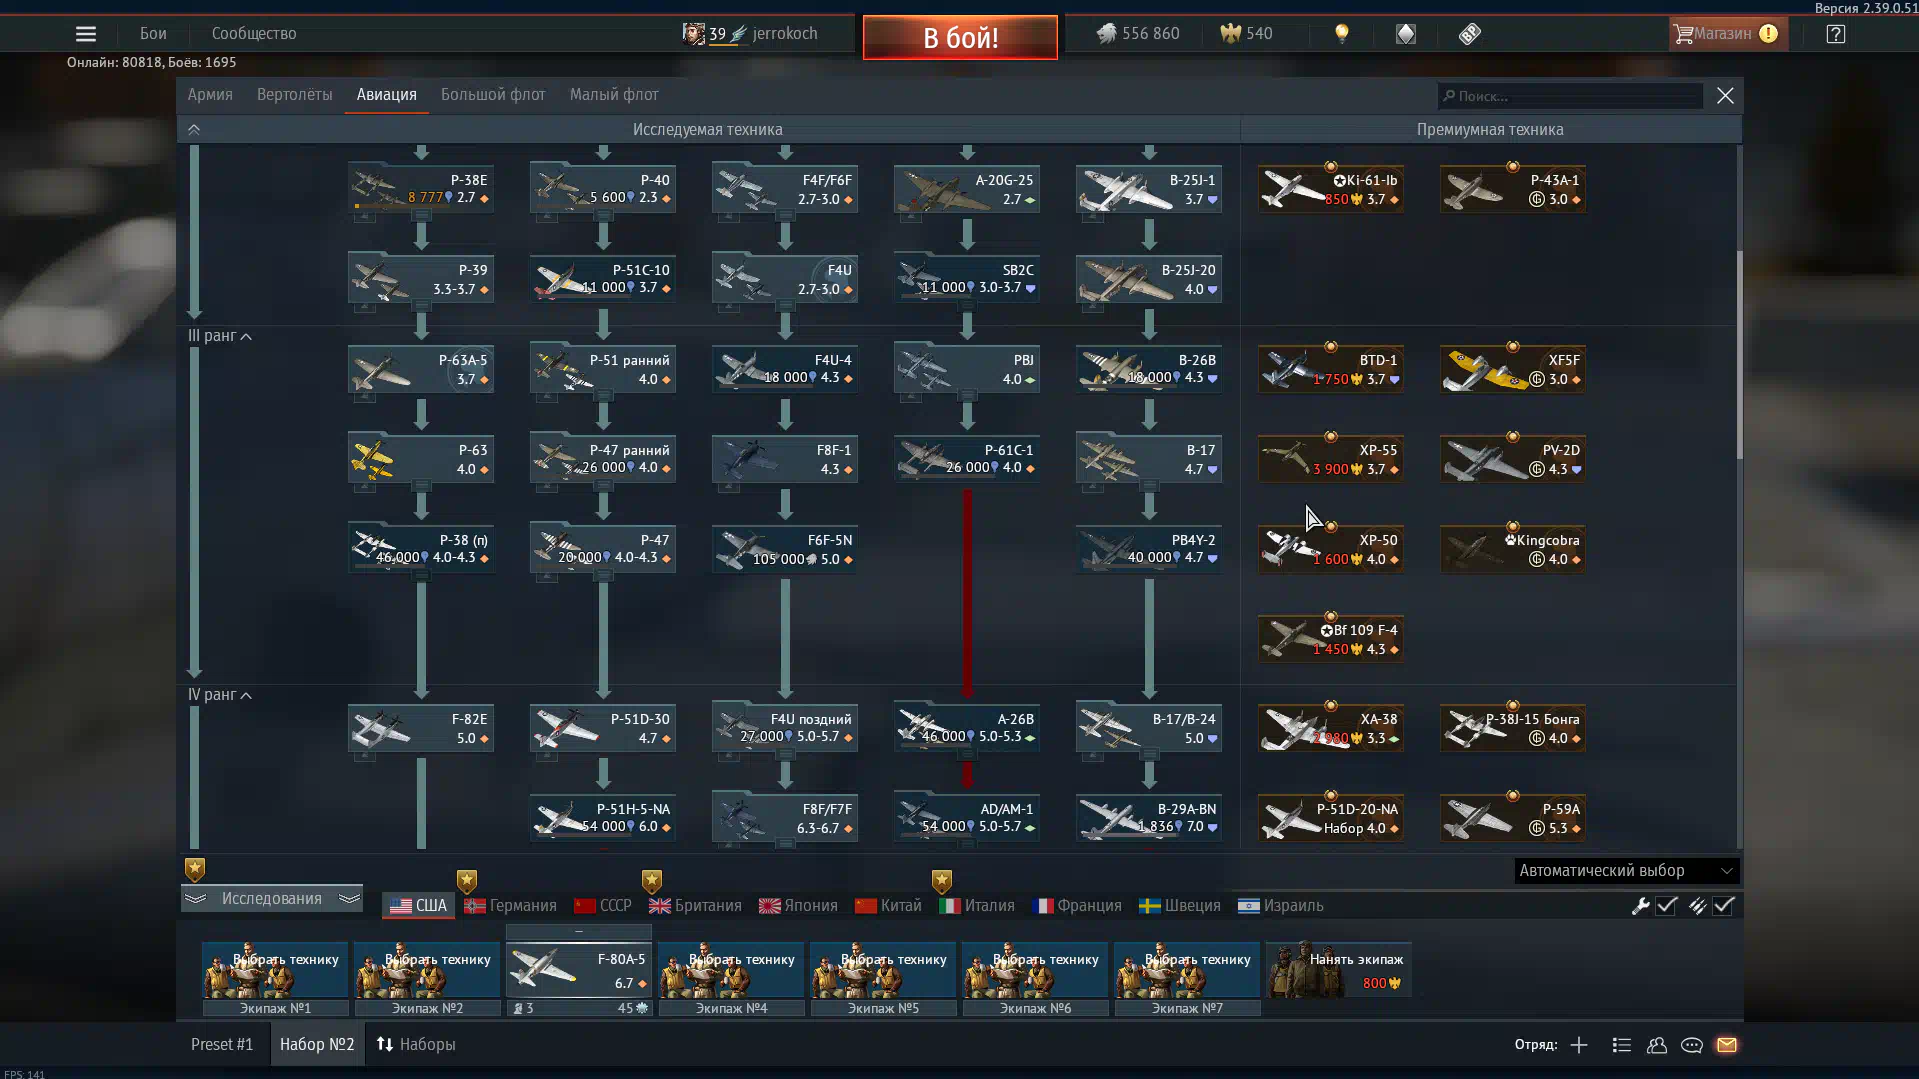Image resolution: width=1919 pixels, height=1079 pixels.
Task: Switch to the Вертолёты tab
Action: (x=295, y=95)
